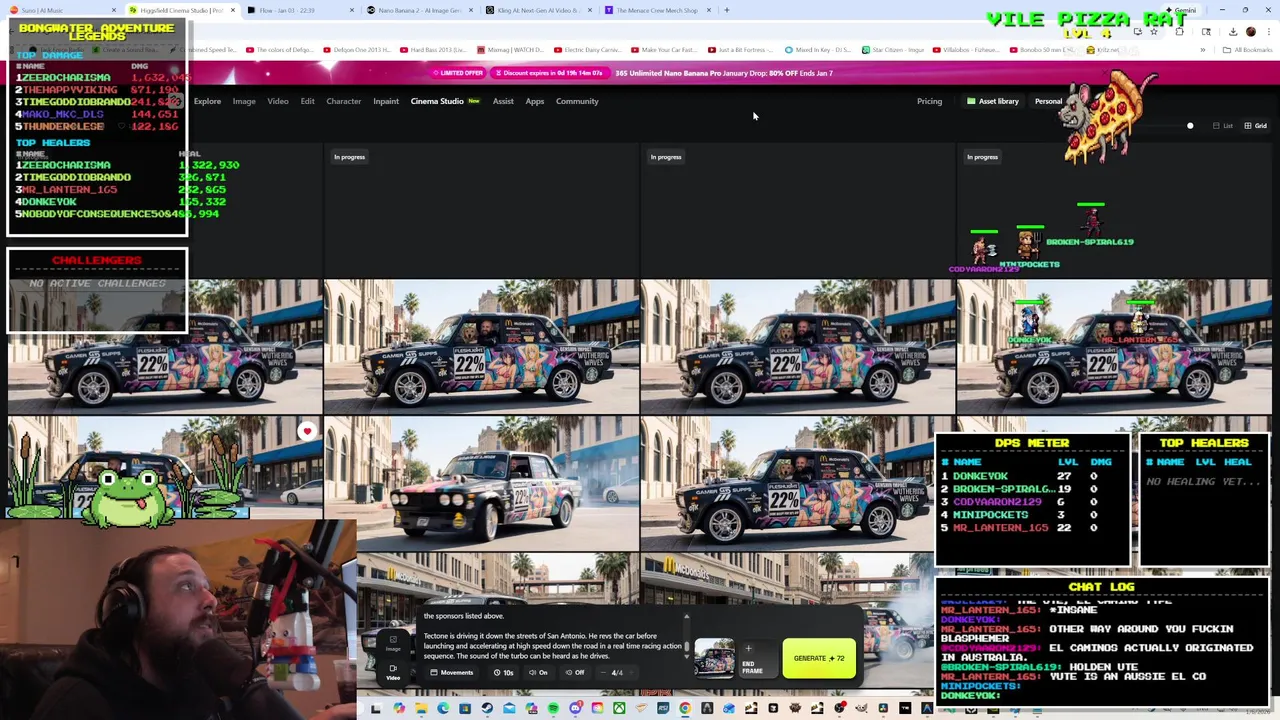Toggle the eye Off setting in prompt bar
1280x720 pixels.
click(575, 672)
